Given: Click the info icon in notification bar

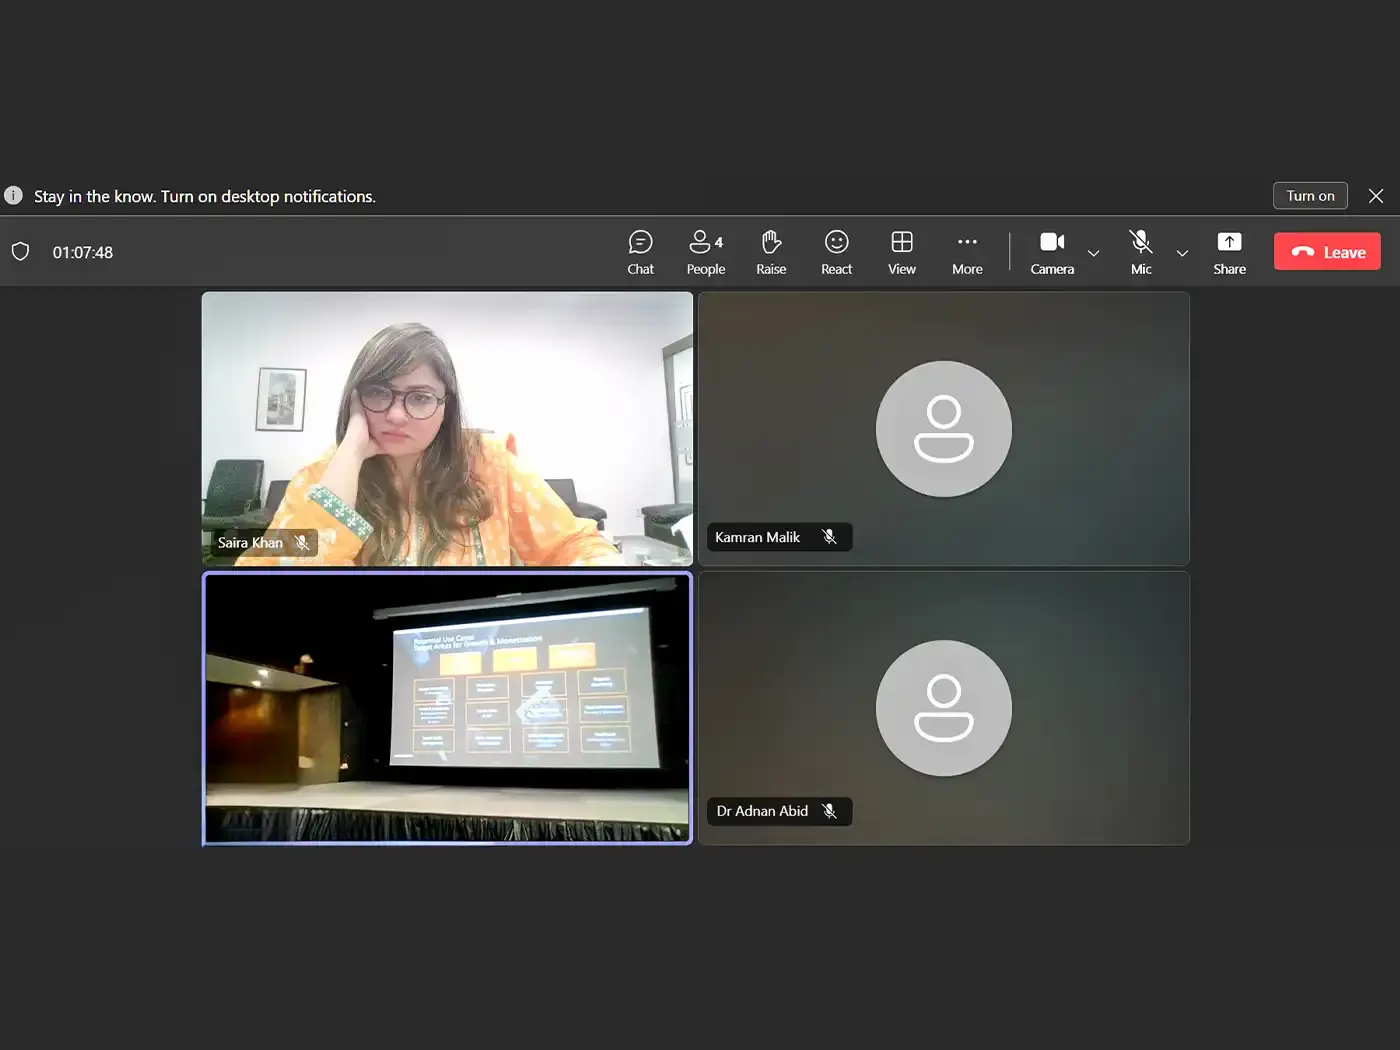Looking at the screenshot, I should pyautogui.click(x=13, y=196).
